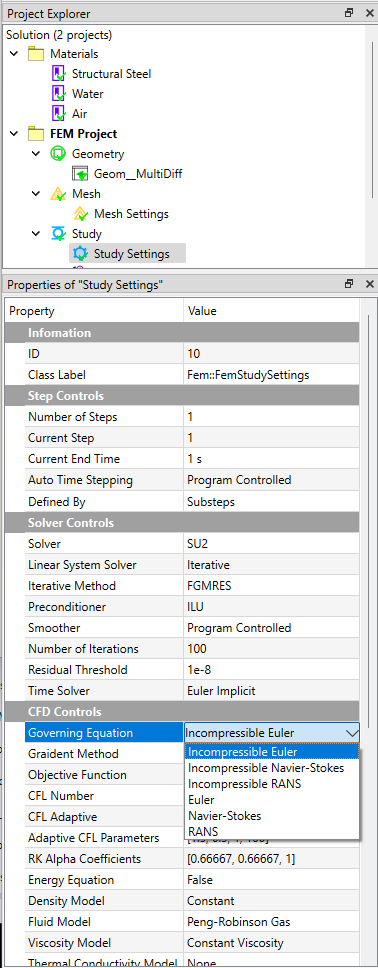Click the Study Settings gear icon
The width and height of the screenshot is (378, 968).
pos(80,254)
